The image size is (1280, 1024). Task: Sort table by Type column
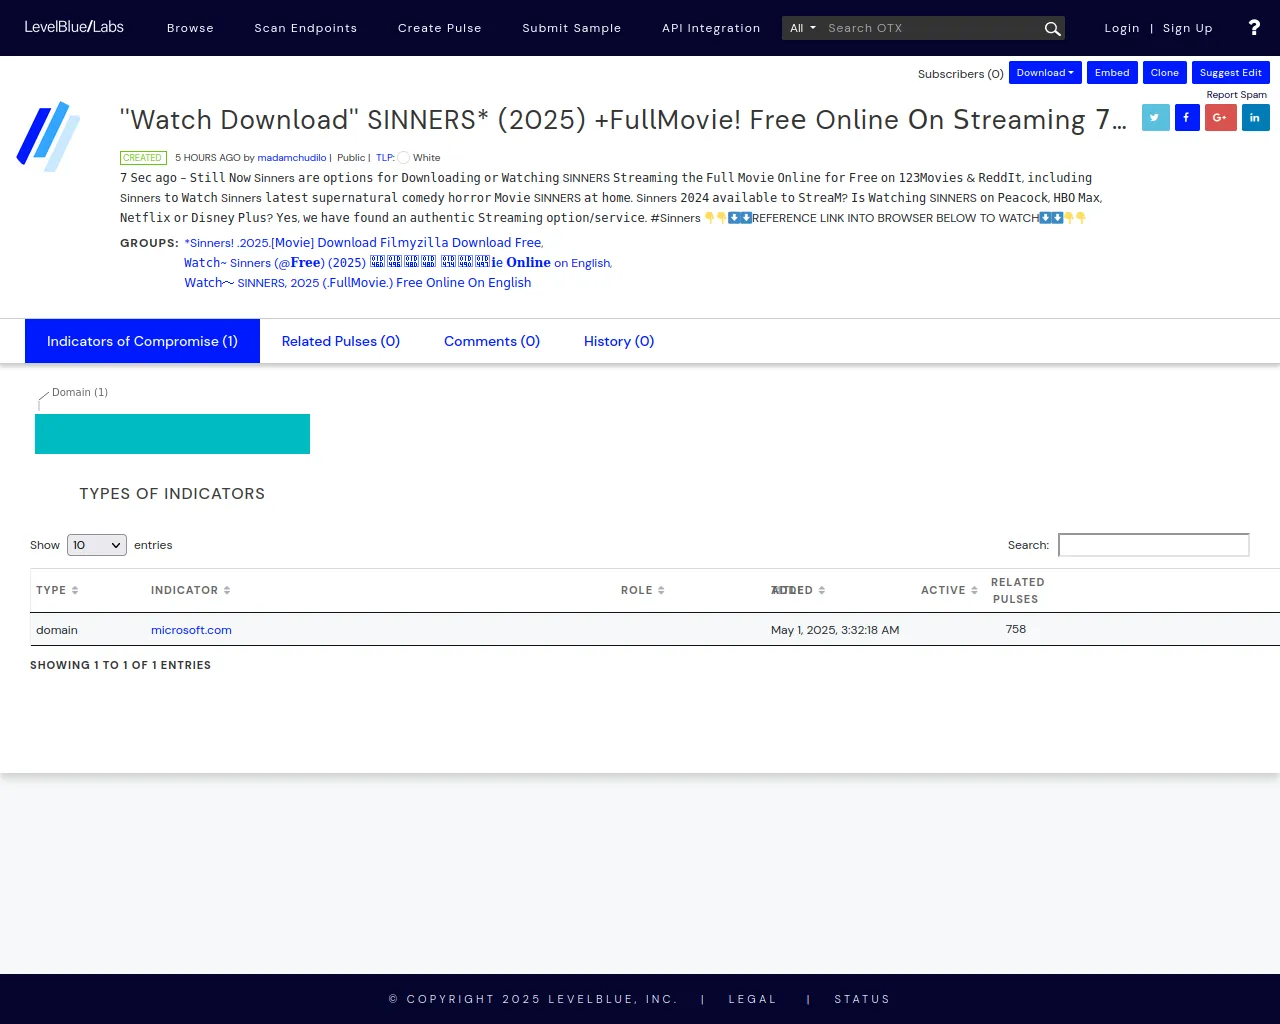57,590
